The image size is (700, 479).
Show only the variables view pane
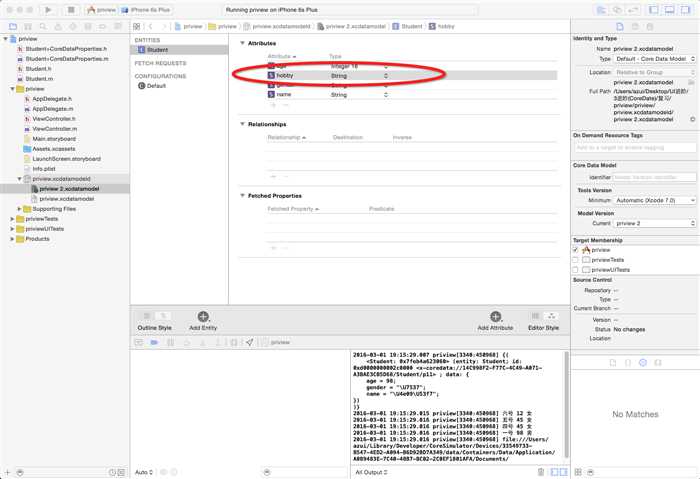[x=554, y=472]
